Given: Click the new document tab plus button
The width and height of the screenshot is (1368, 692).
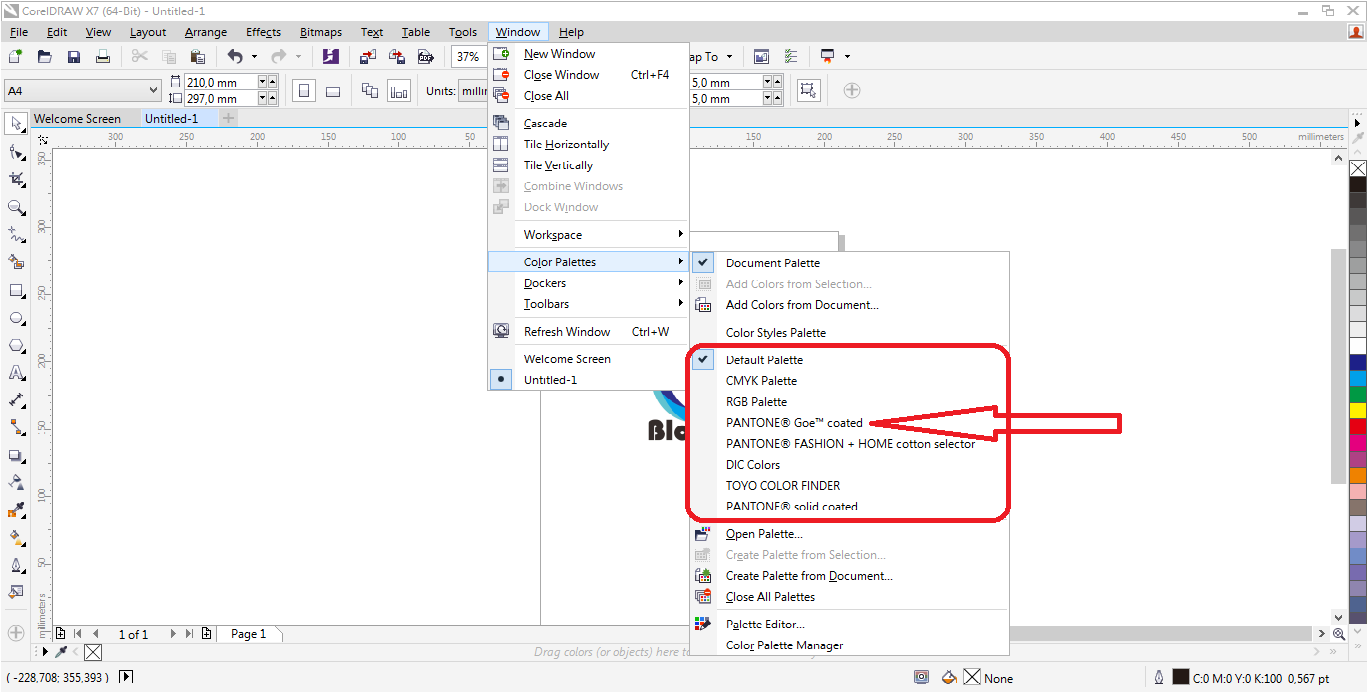Looking at the screenshot, I should 229,118.
